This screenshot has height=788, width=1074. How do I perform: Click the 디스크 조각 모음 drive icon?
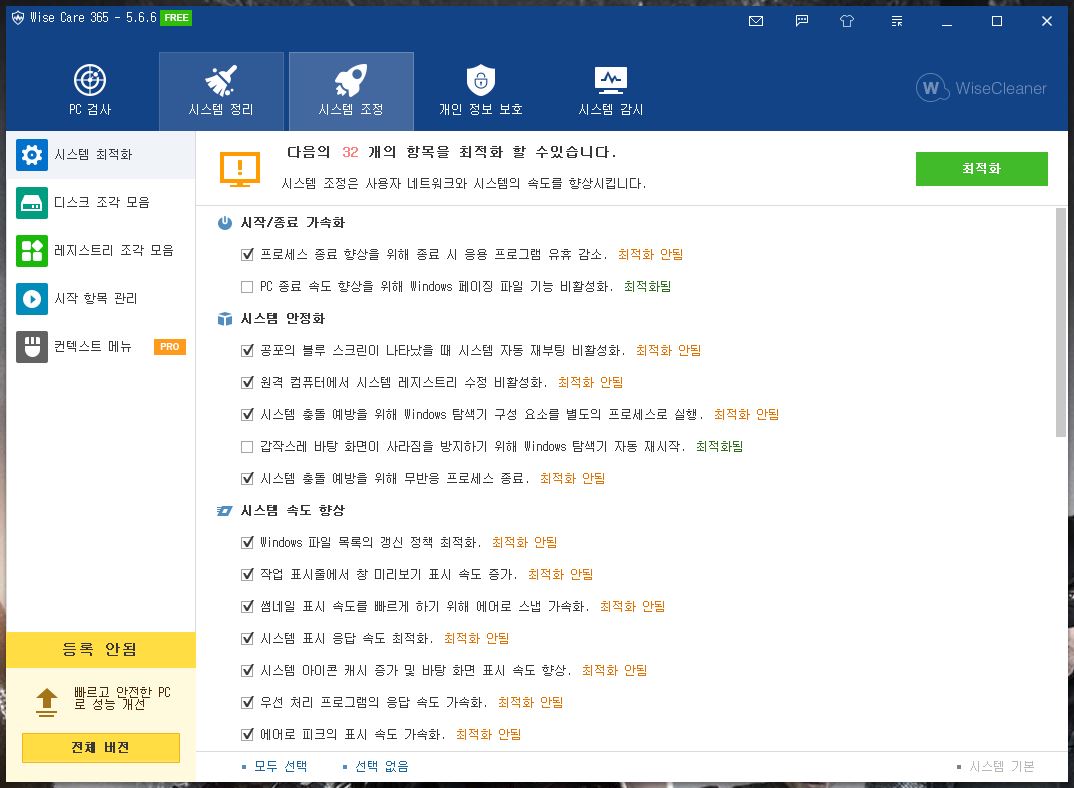pos(32,203)
